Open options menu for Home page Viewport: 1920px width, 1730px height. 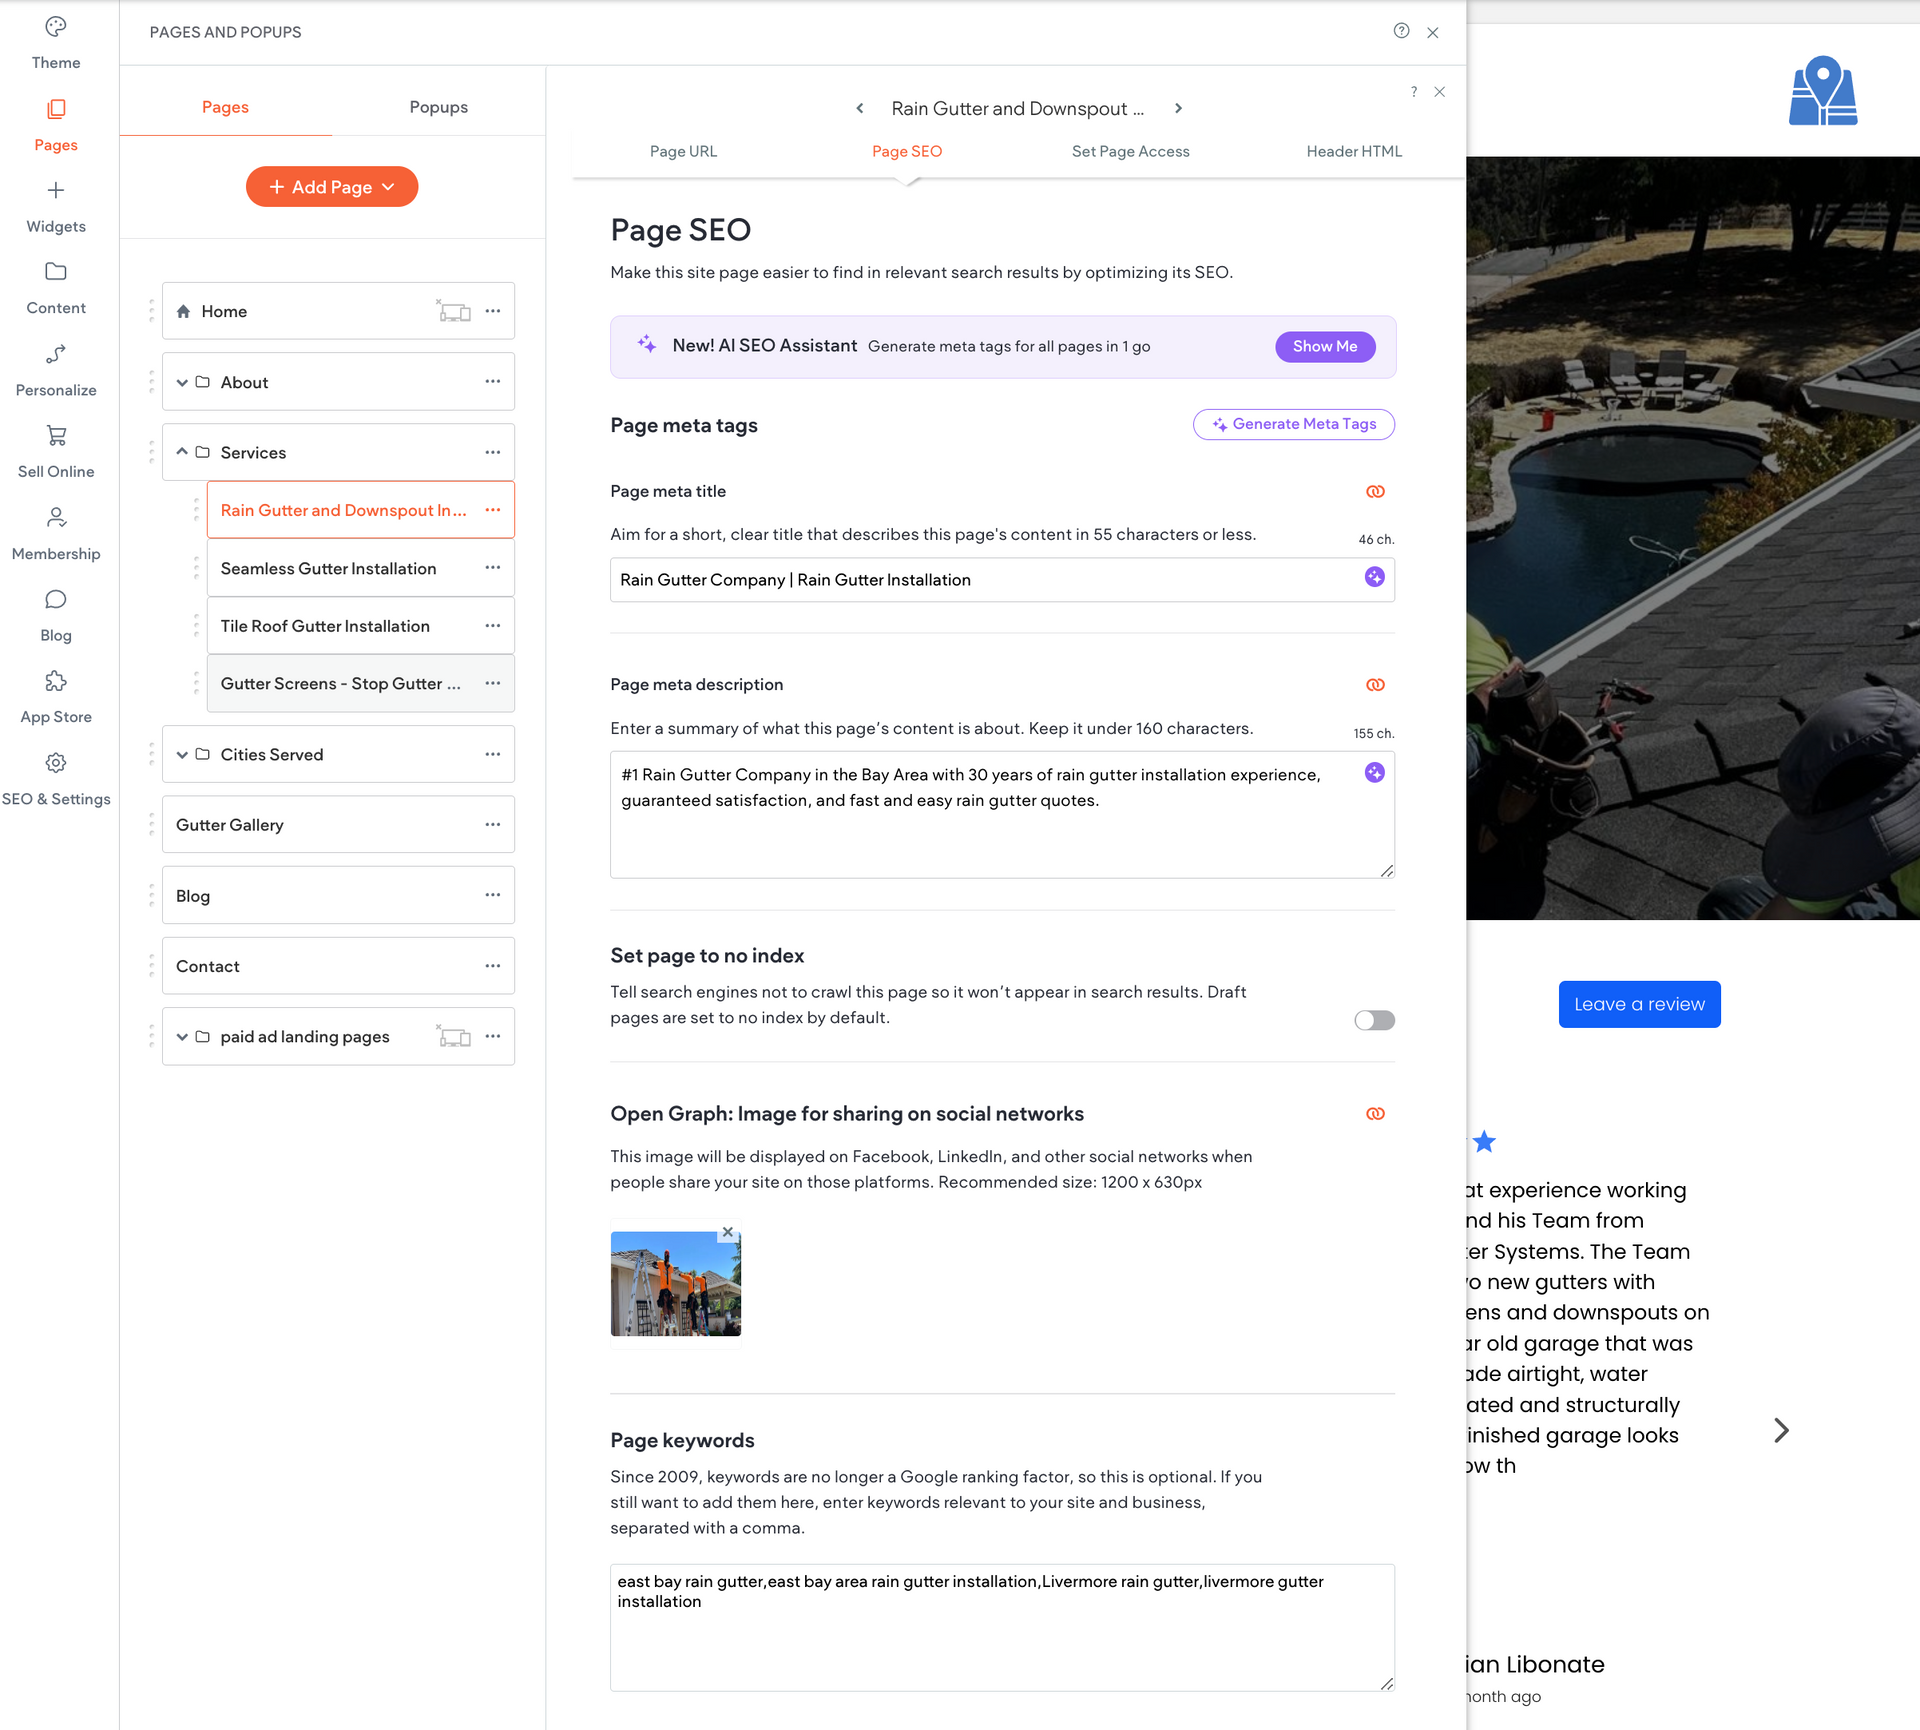pos(493,311)
